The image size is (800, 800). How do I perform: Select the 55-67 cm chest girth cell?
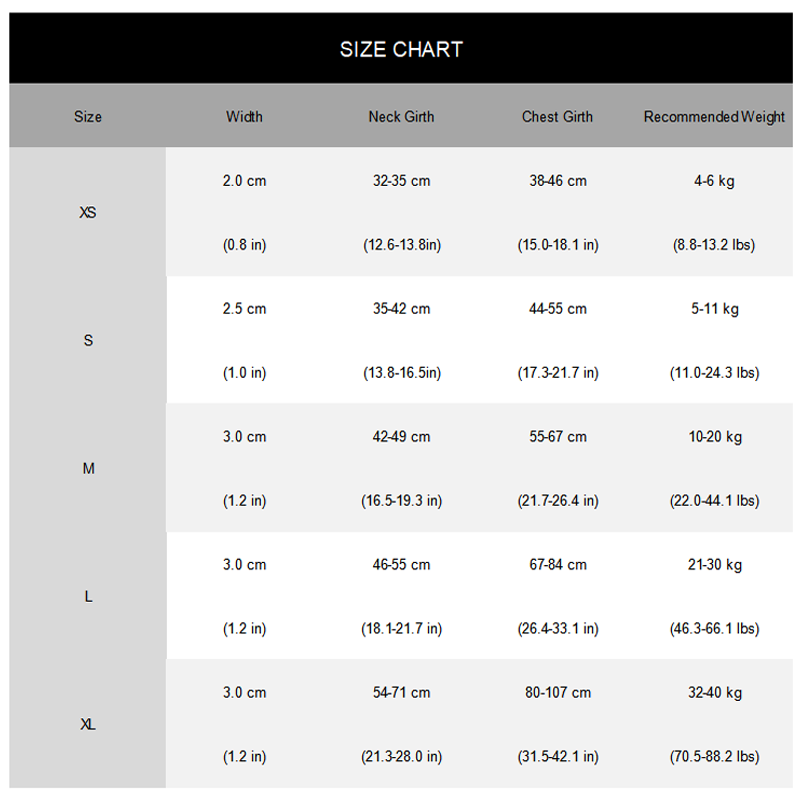coord(558,437)
